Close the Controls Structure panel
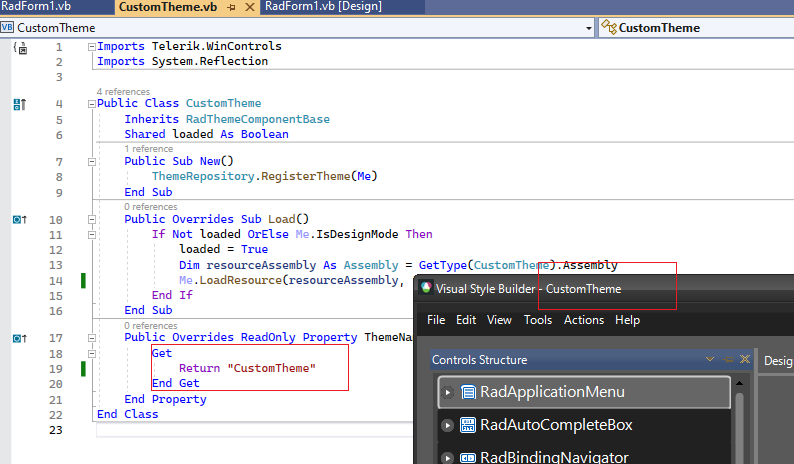 [745, 359]
